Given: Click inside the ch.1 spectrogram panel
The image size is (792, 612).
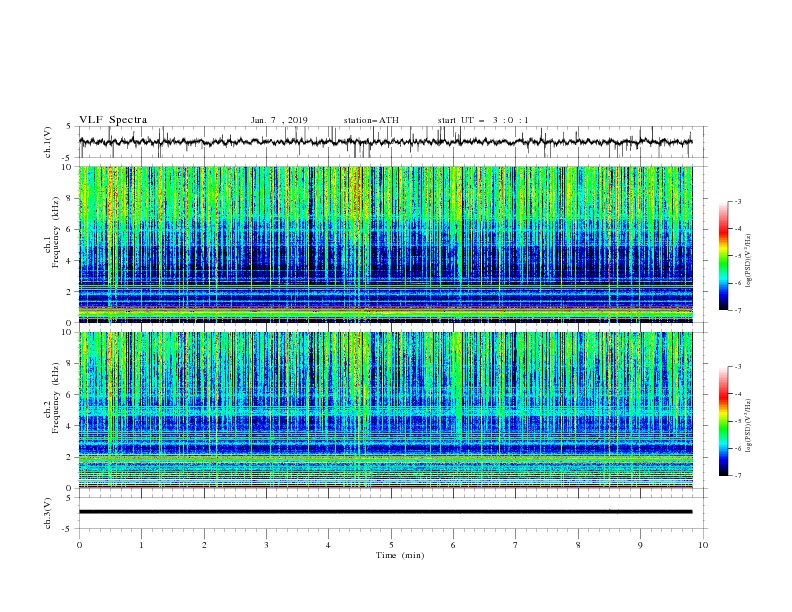Looking at the screenshot, I should [385, 244].
